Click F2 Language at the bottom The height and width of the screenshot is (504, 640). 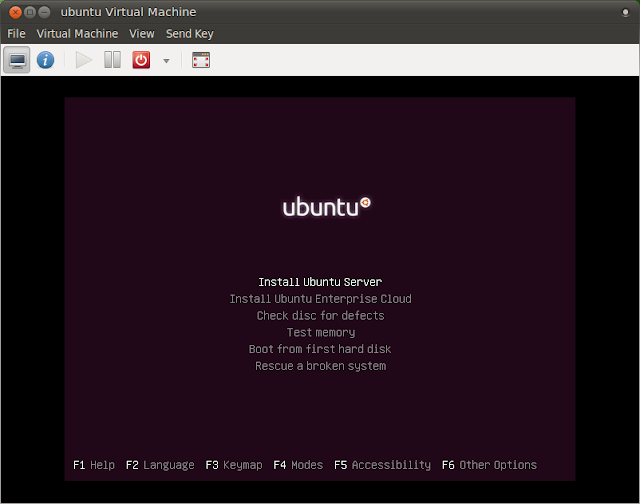coord(160,465)
